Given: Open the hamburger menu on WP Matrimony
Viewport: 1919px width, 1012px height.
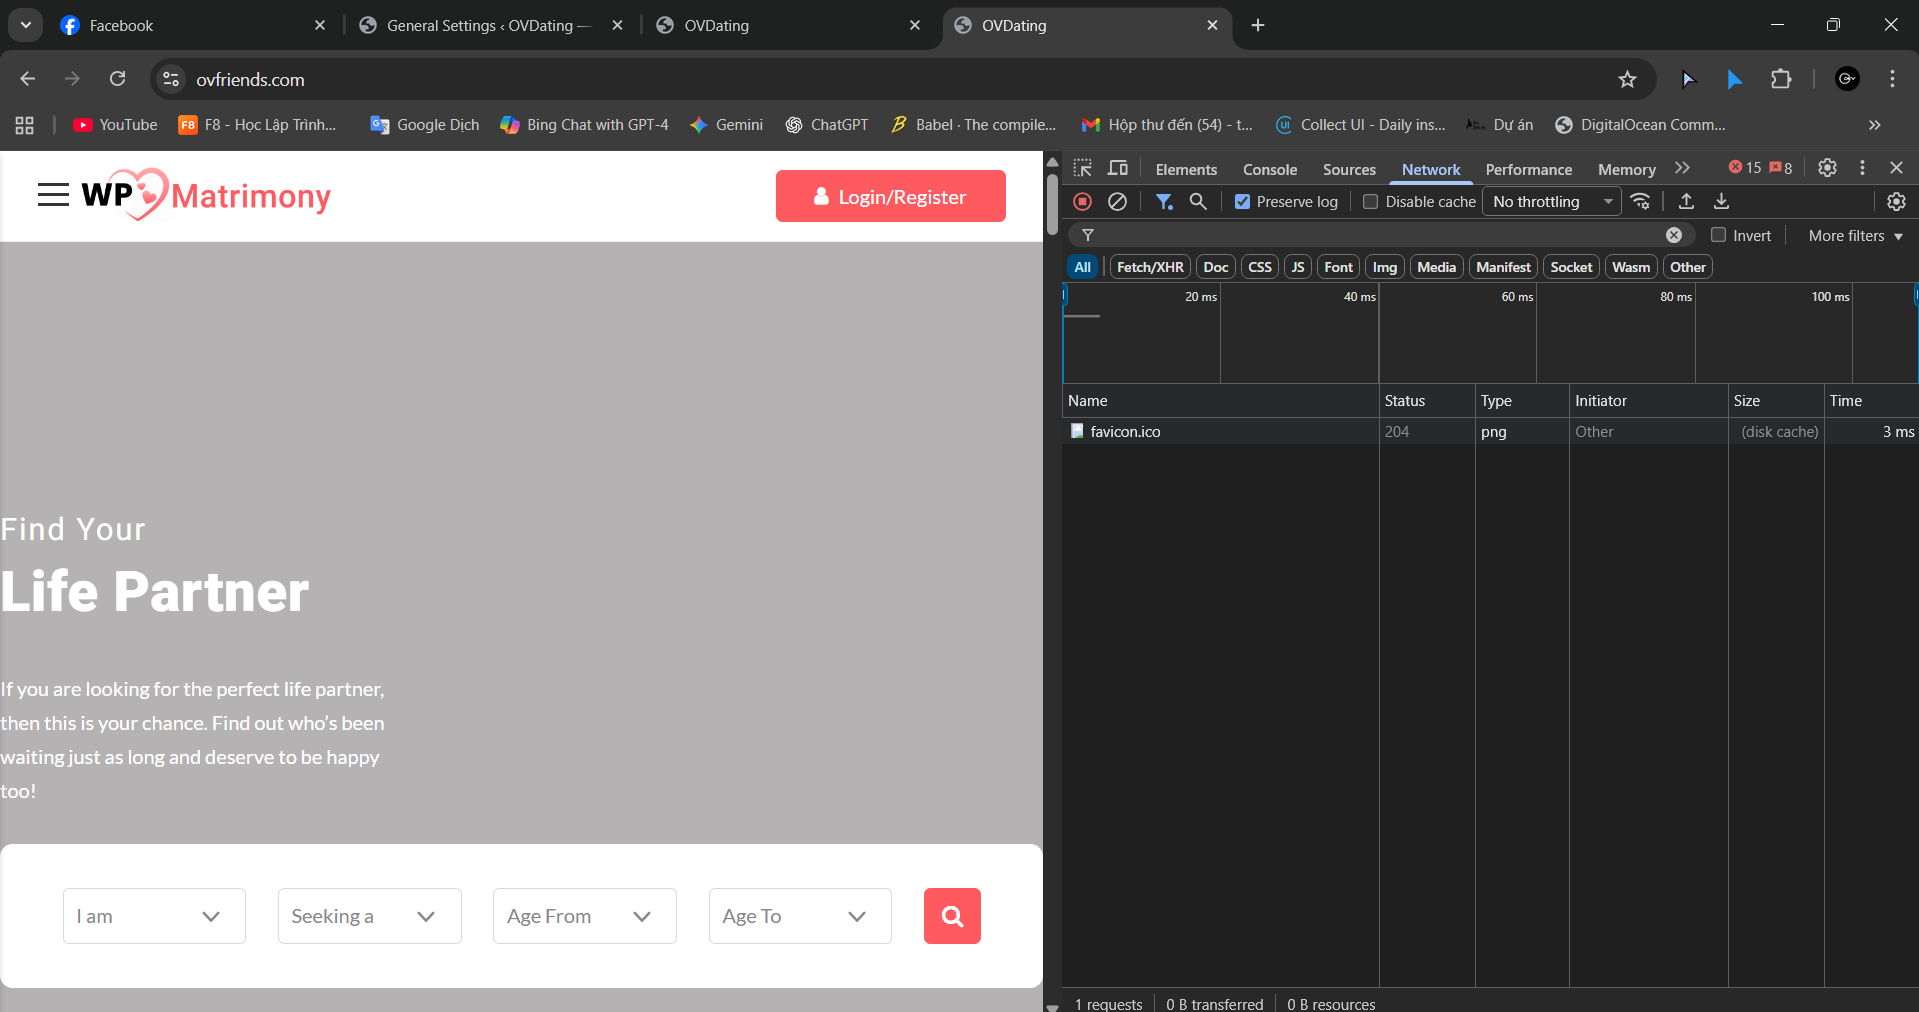Looking at the screenshot, I should (x=53, y=195).
